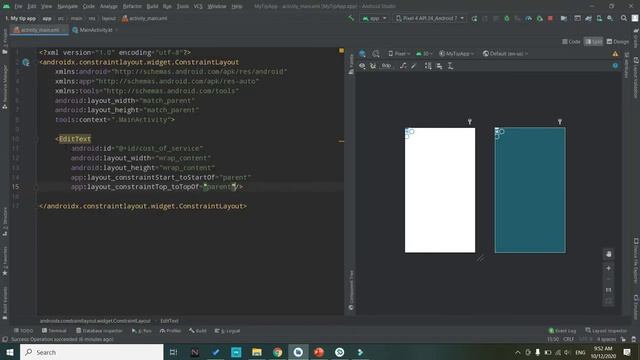The image size is (640, 360).
Task: Open the TODO tool window
Action: click(x=24, y=331)
